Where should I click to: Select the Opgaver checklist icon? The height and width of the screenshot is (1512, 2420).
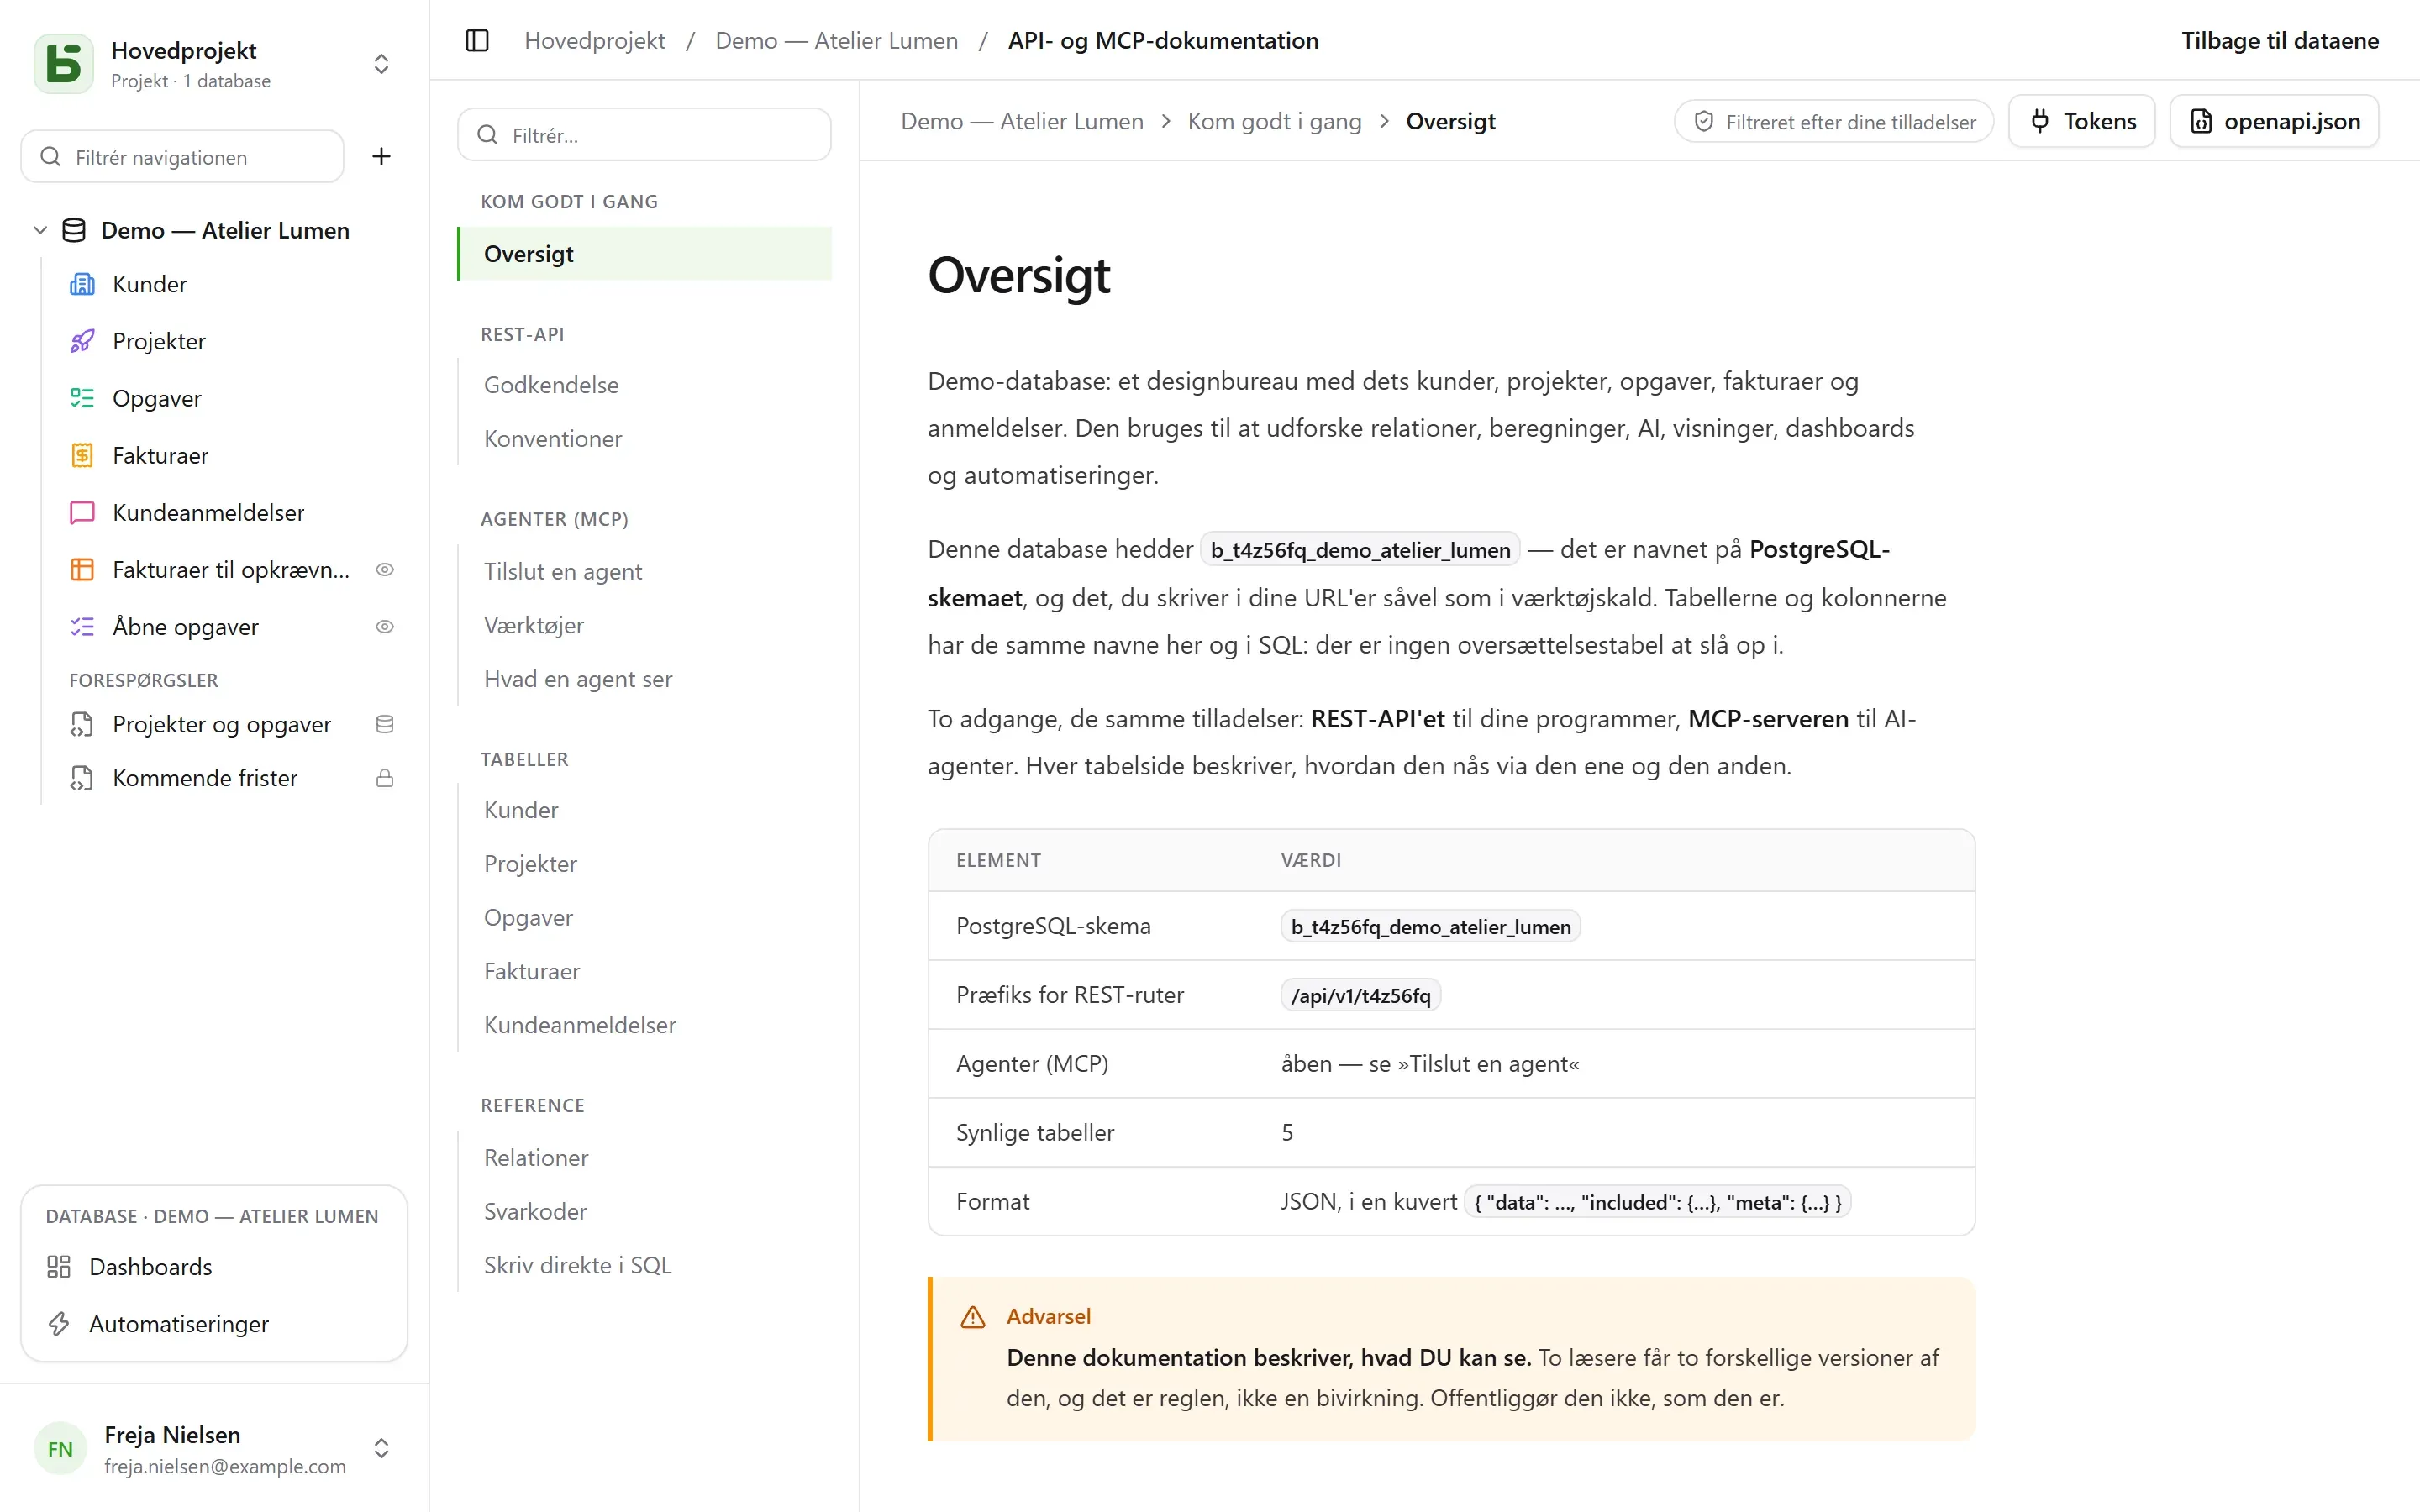82,398
